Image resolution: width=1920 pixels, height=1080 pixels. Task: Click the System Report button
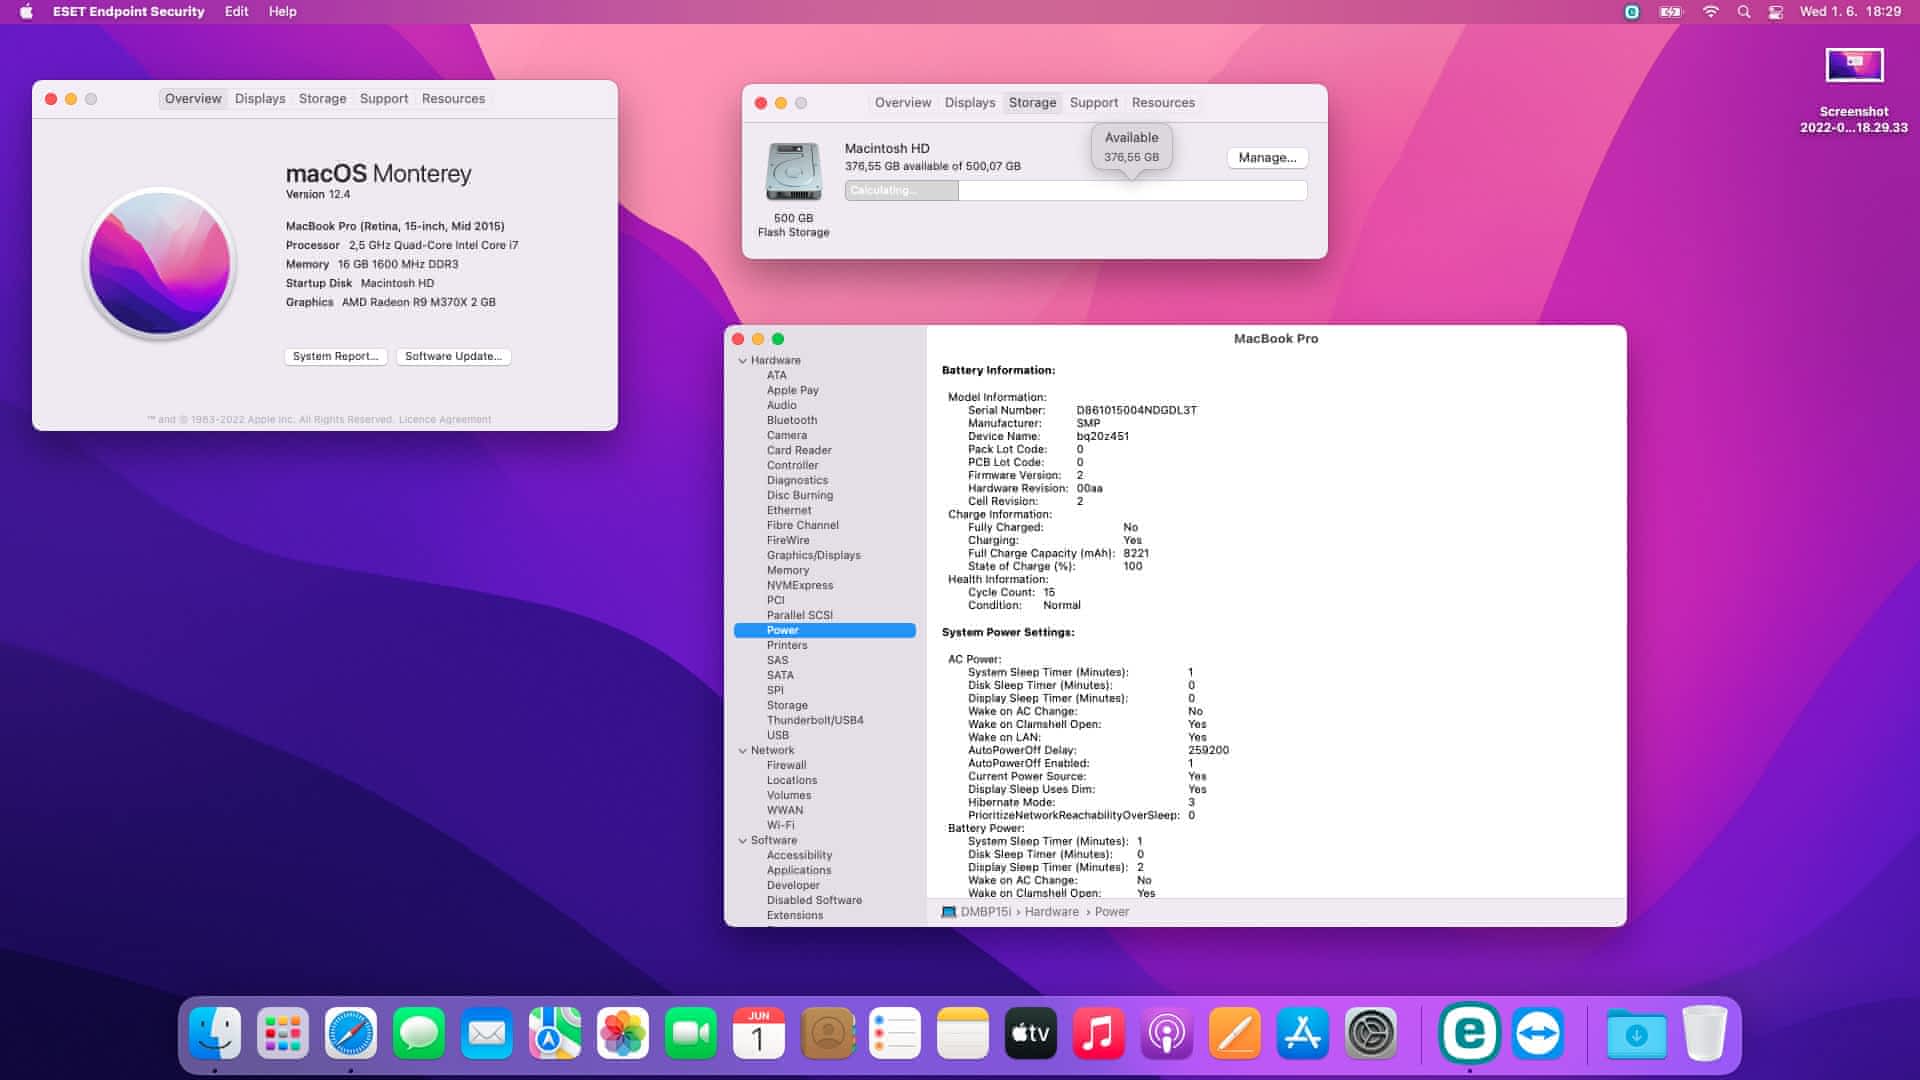[335, 356]
